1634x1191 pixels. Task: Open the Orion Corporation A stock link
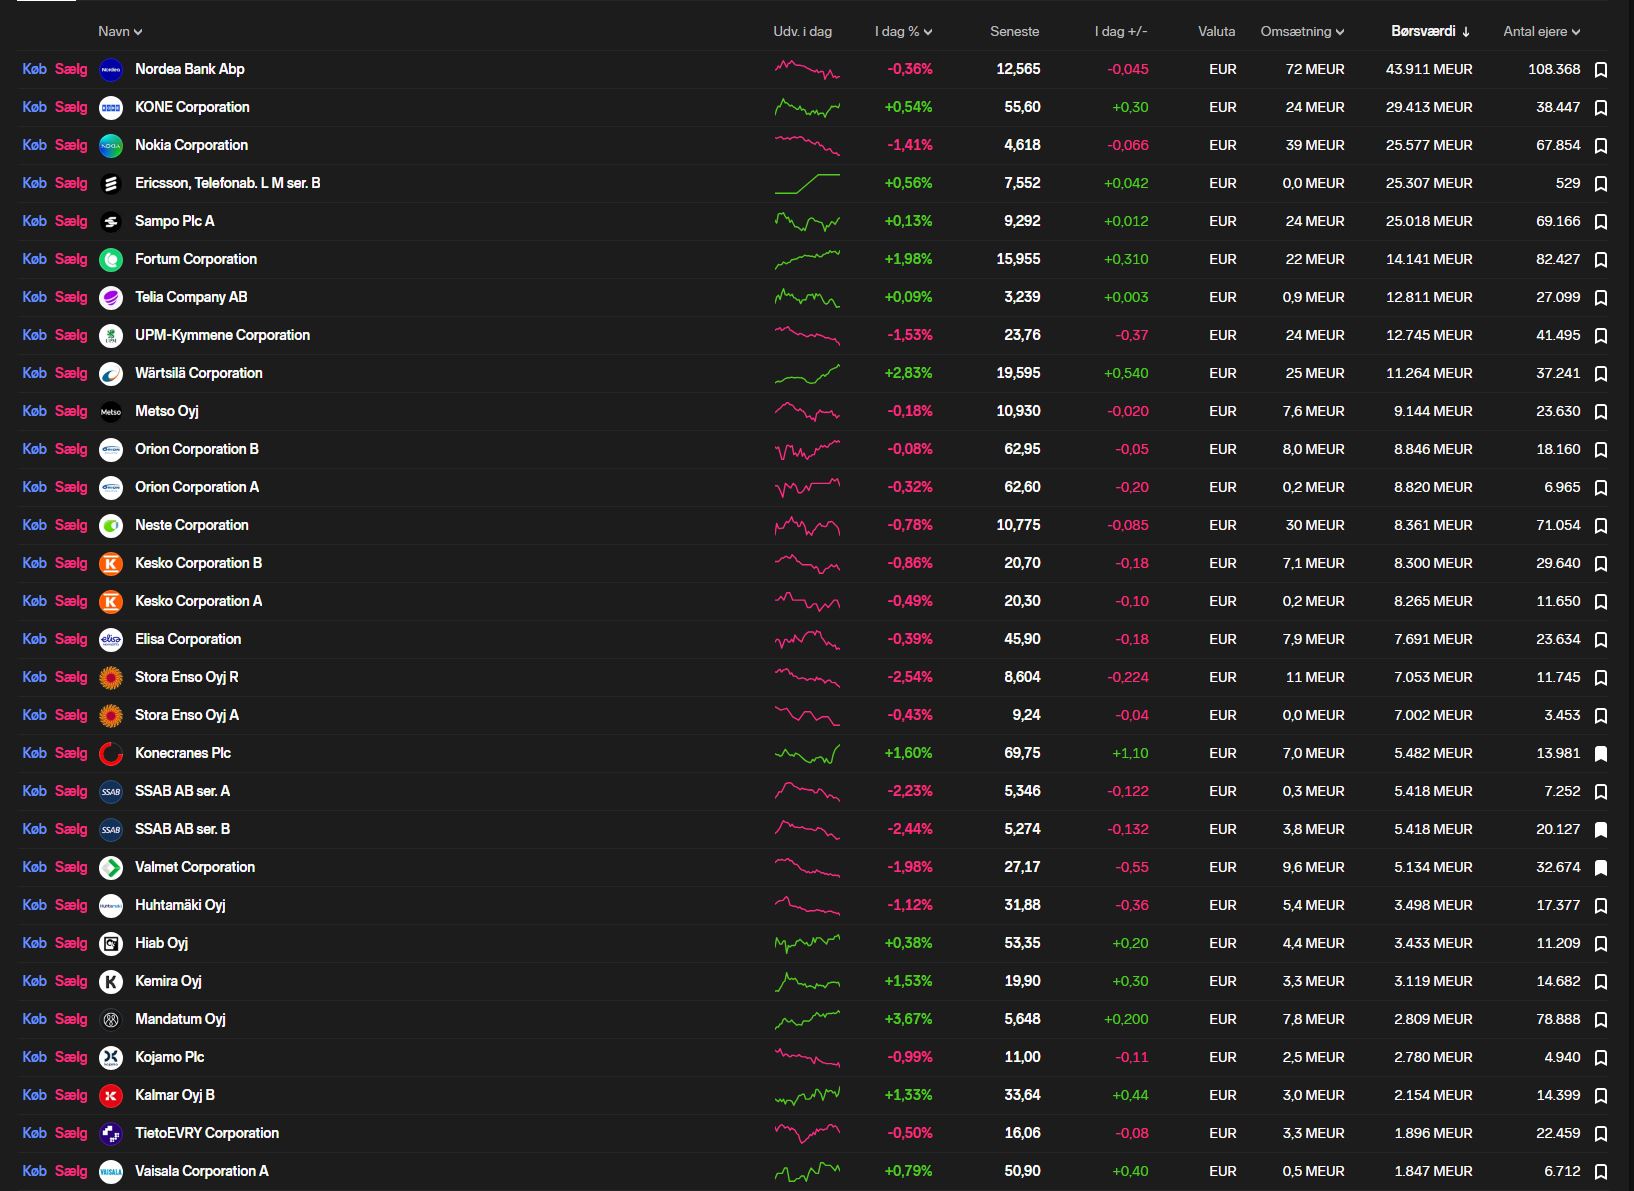(197, 487)
